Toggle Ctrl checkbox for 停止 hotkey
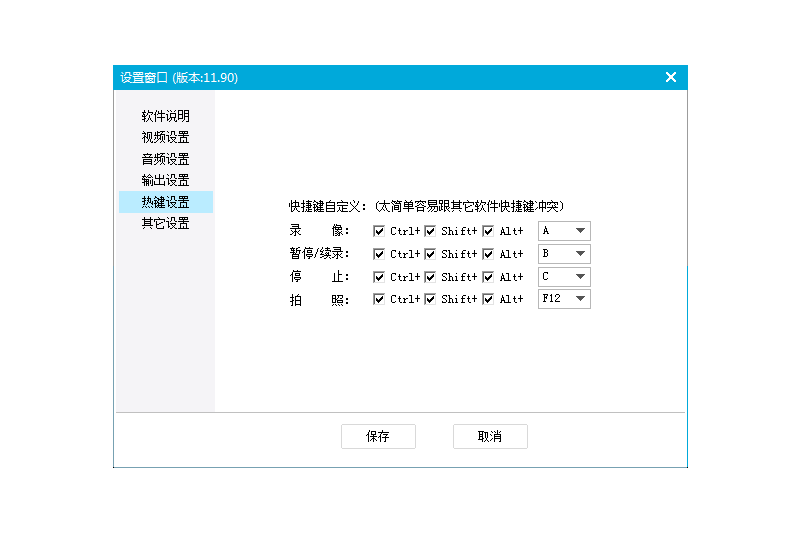The image size is (800, 533). pyautogui.click(x=379, y=277)
